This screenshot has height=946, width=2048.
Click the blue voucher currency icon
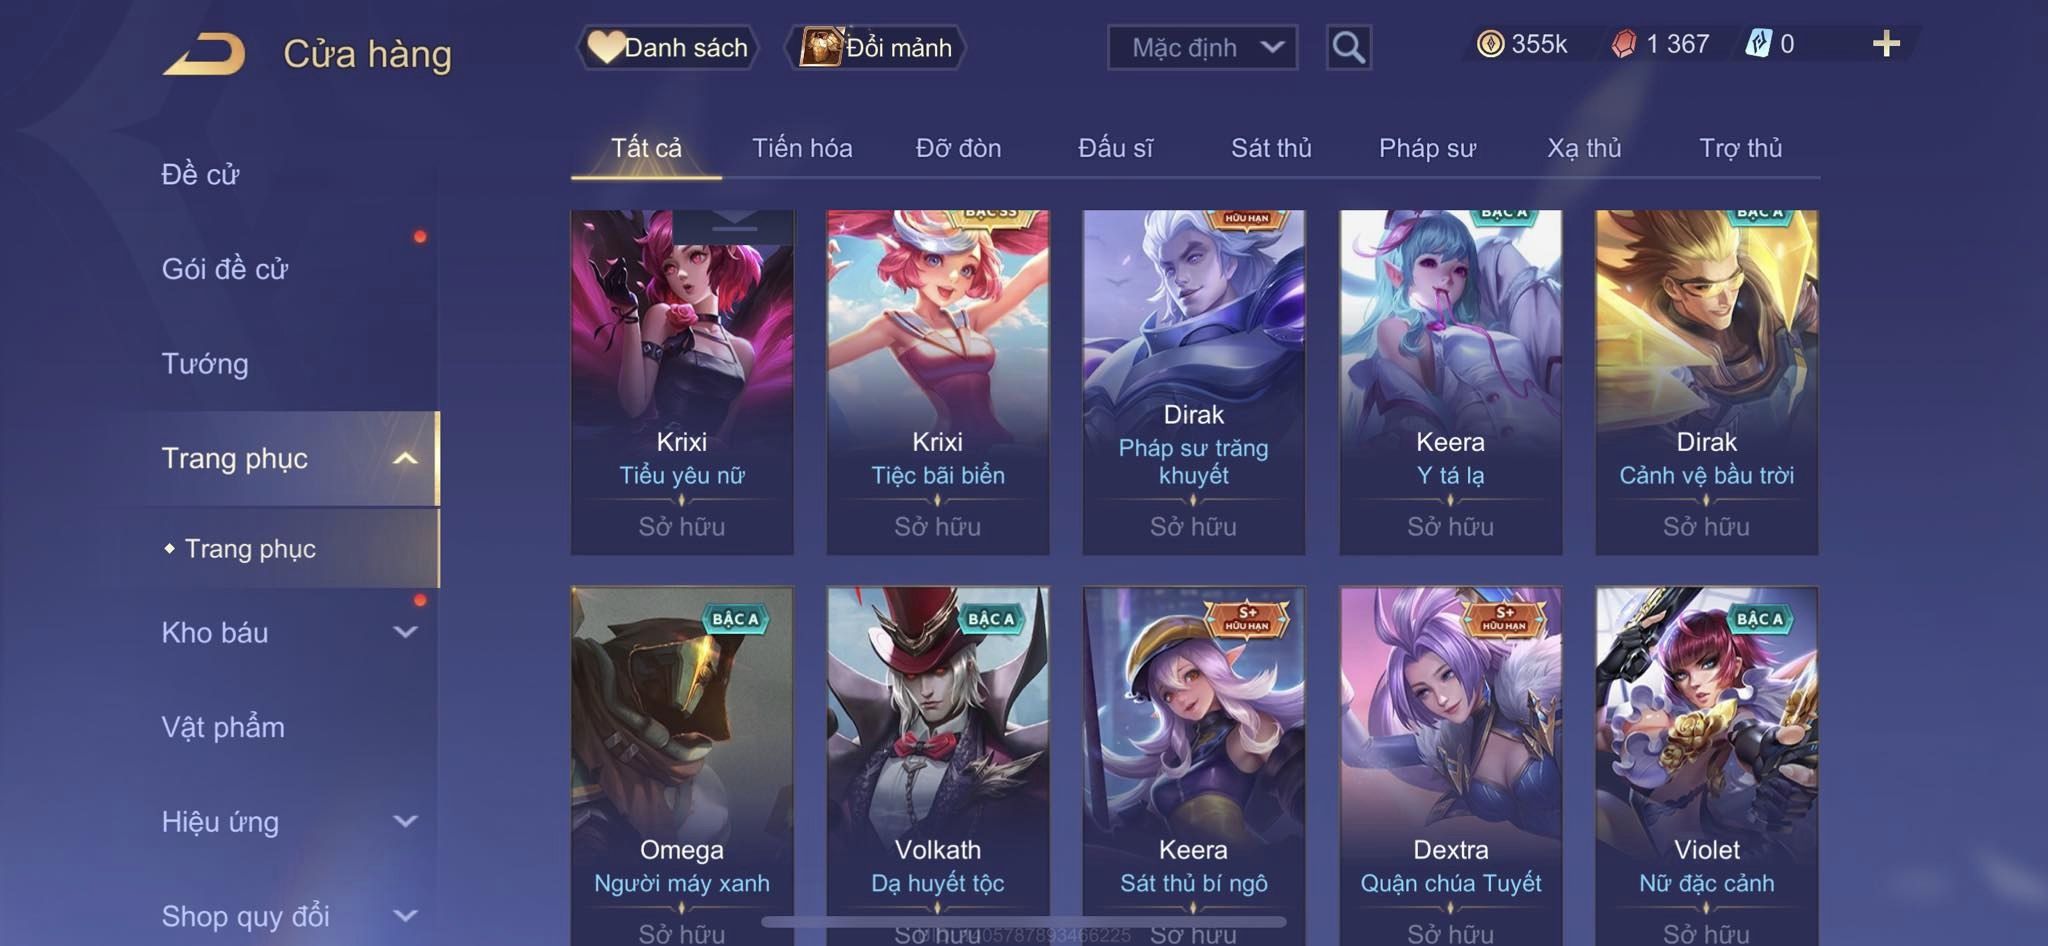(x=1758, y=44)
